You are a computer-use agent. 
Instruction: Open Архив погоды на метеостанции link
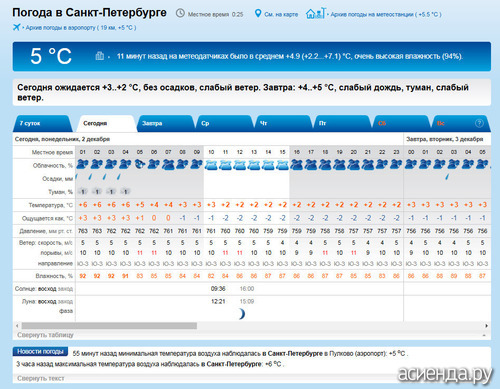(x=386, y=14)
